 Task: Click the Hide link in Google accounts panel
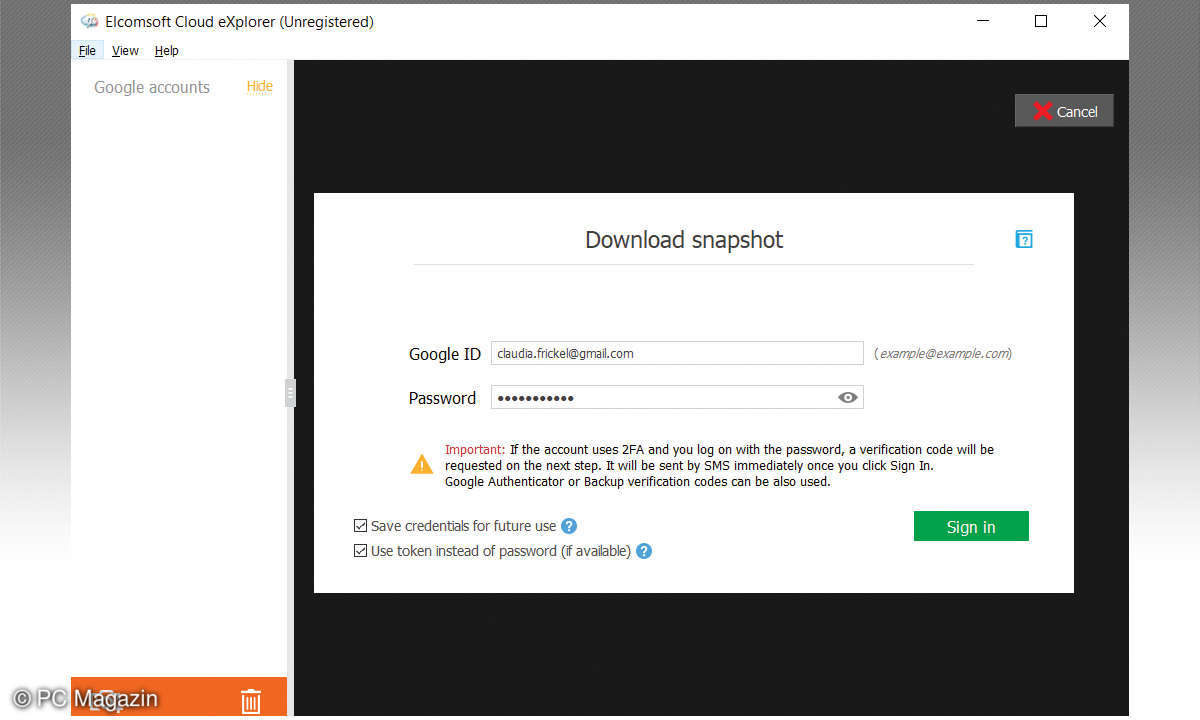[260, 87]
